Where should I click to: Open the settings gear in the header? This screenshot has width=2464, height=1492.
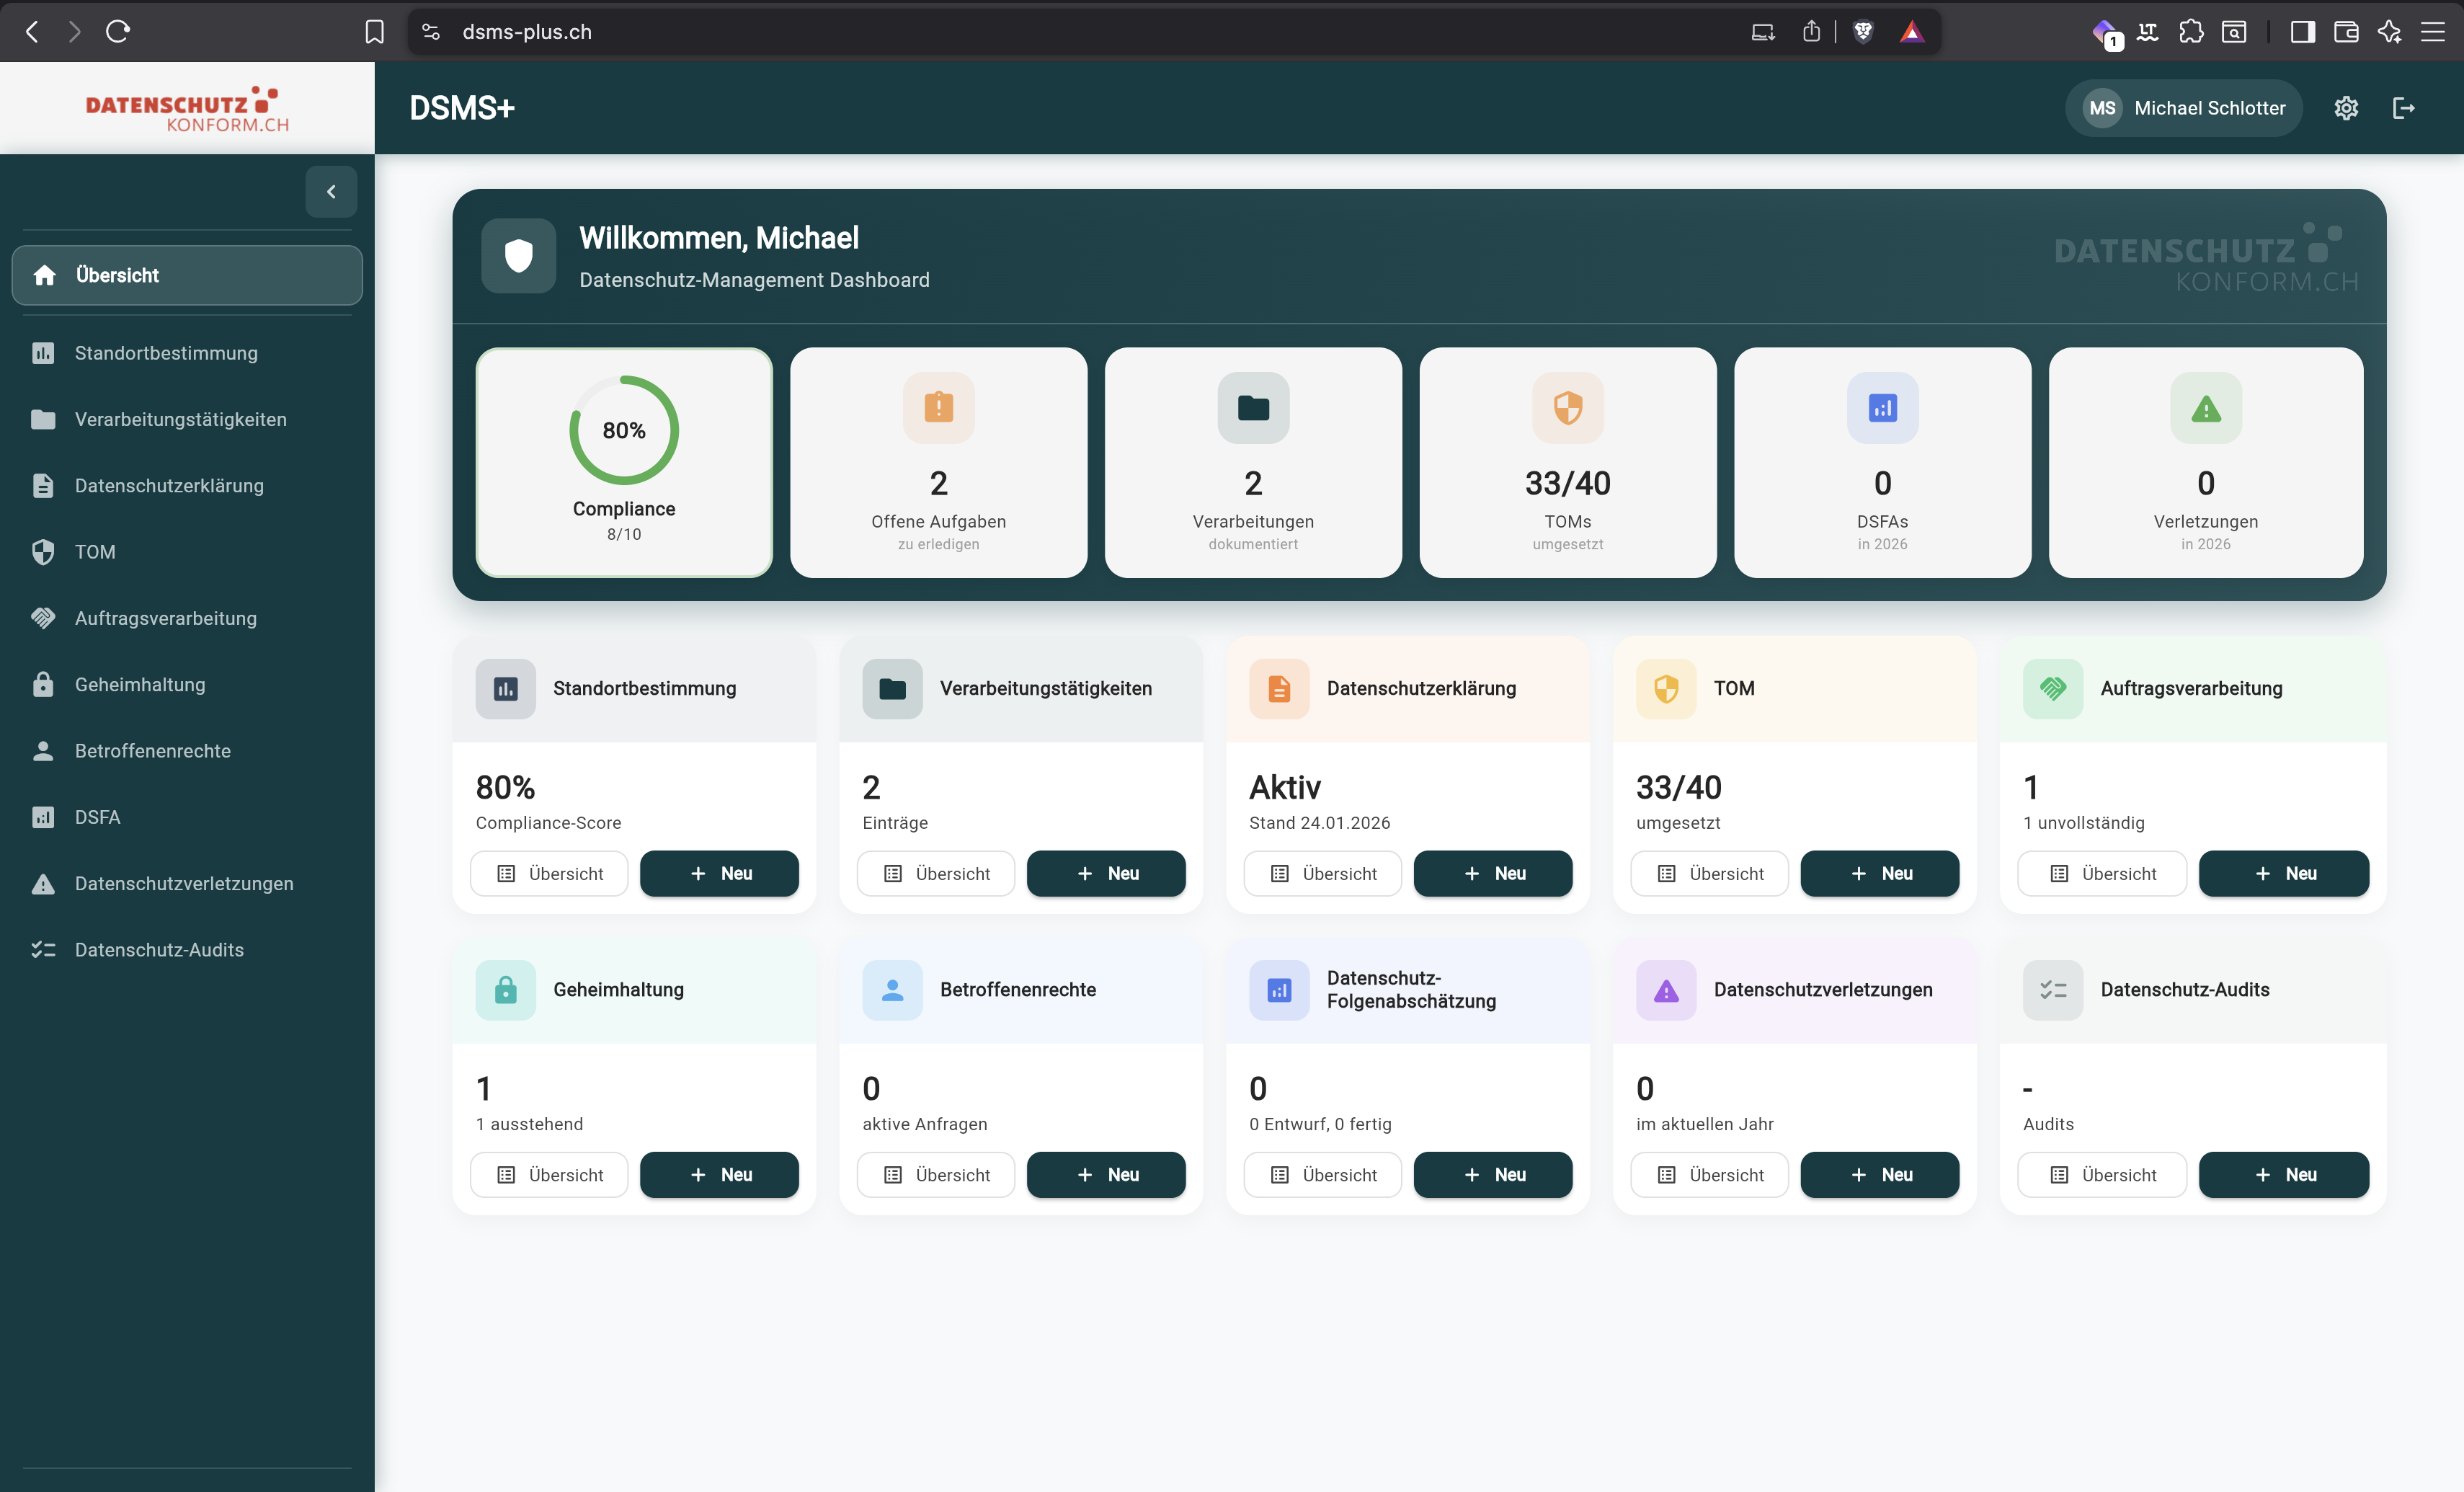coord(2347,108)
